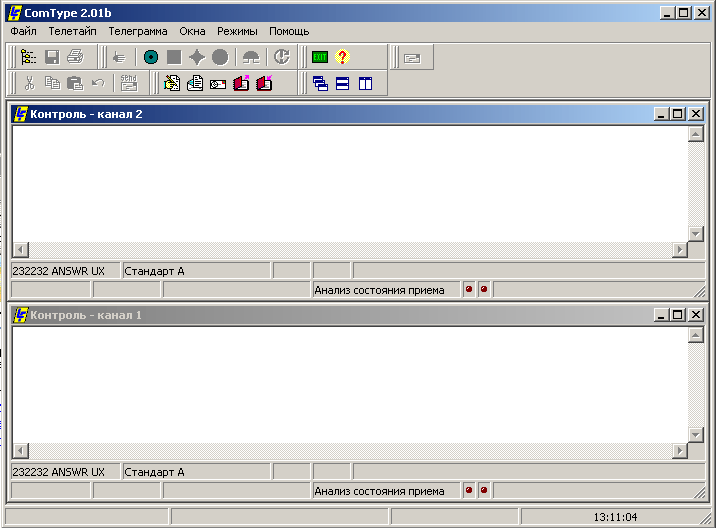Open the Файл menu
Screen dimensions: 716x528
(23, 31)
